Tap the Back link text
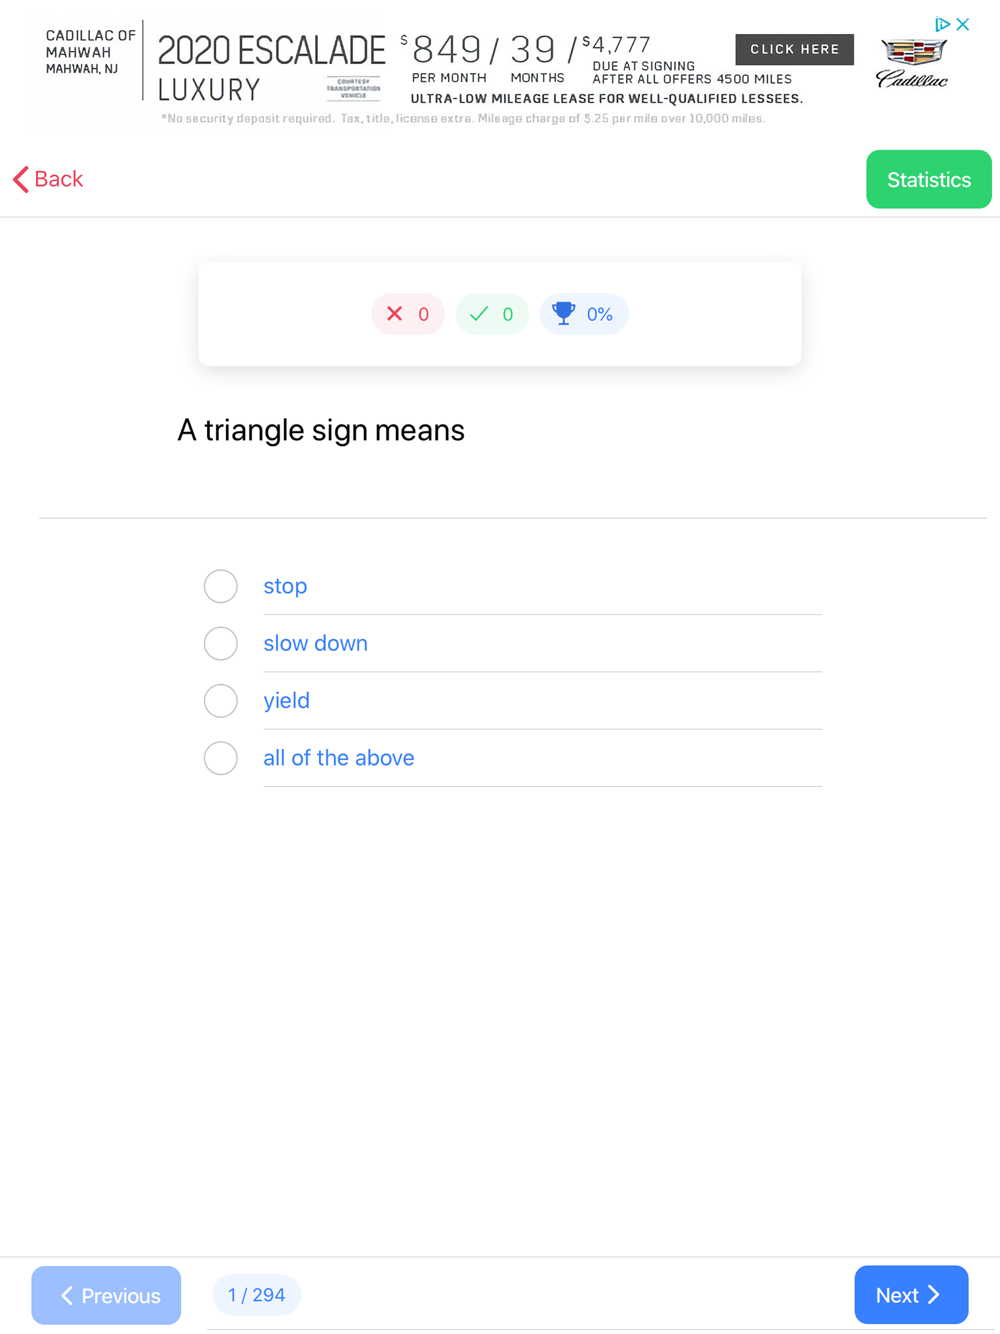Viewport: 1000px width, 1334px height. point(59,179)
